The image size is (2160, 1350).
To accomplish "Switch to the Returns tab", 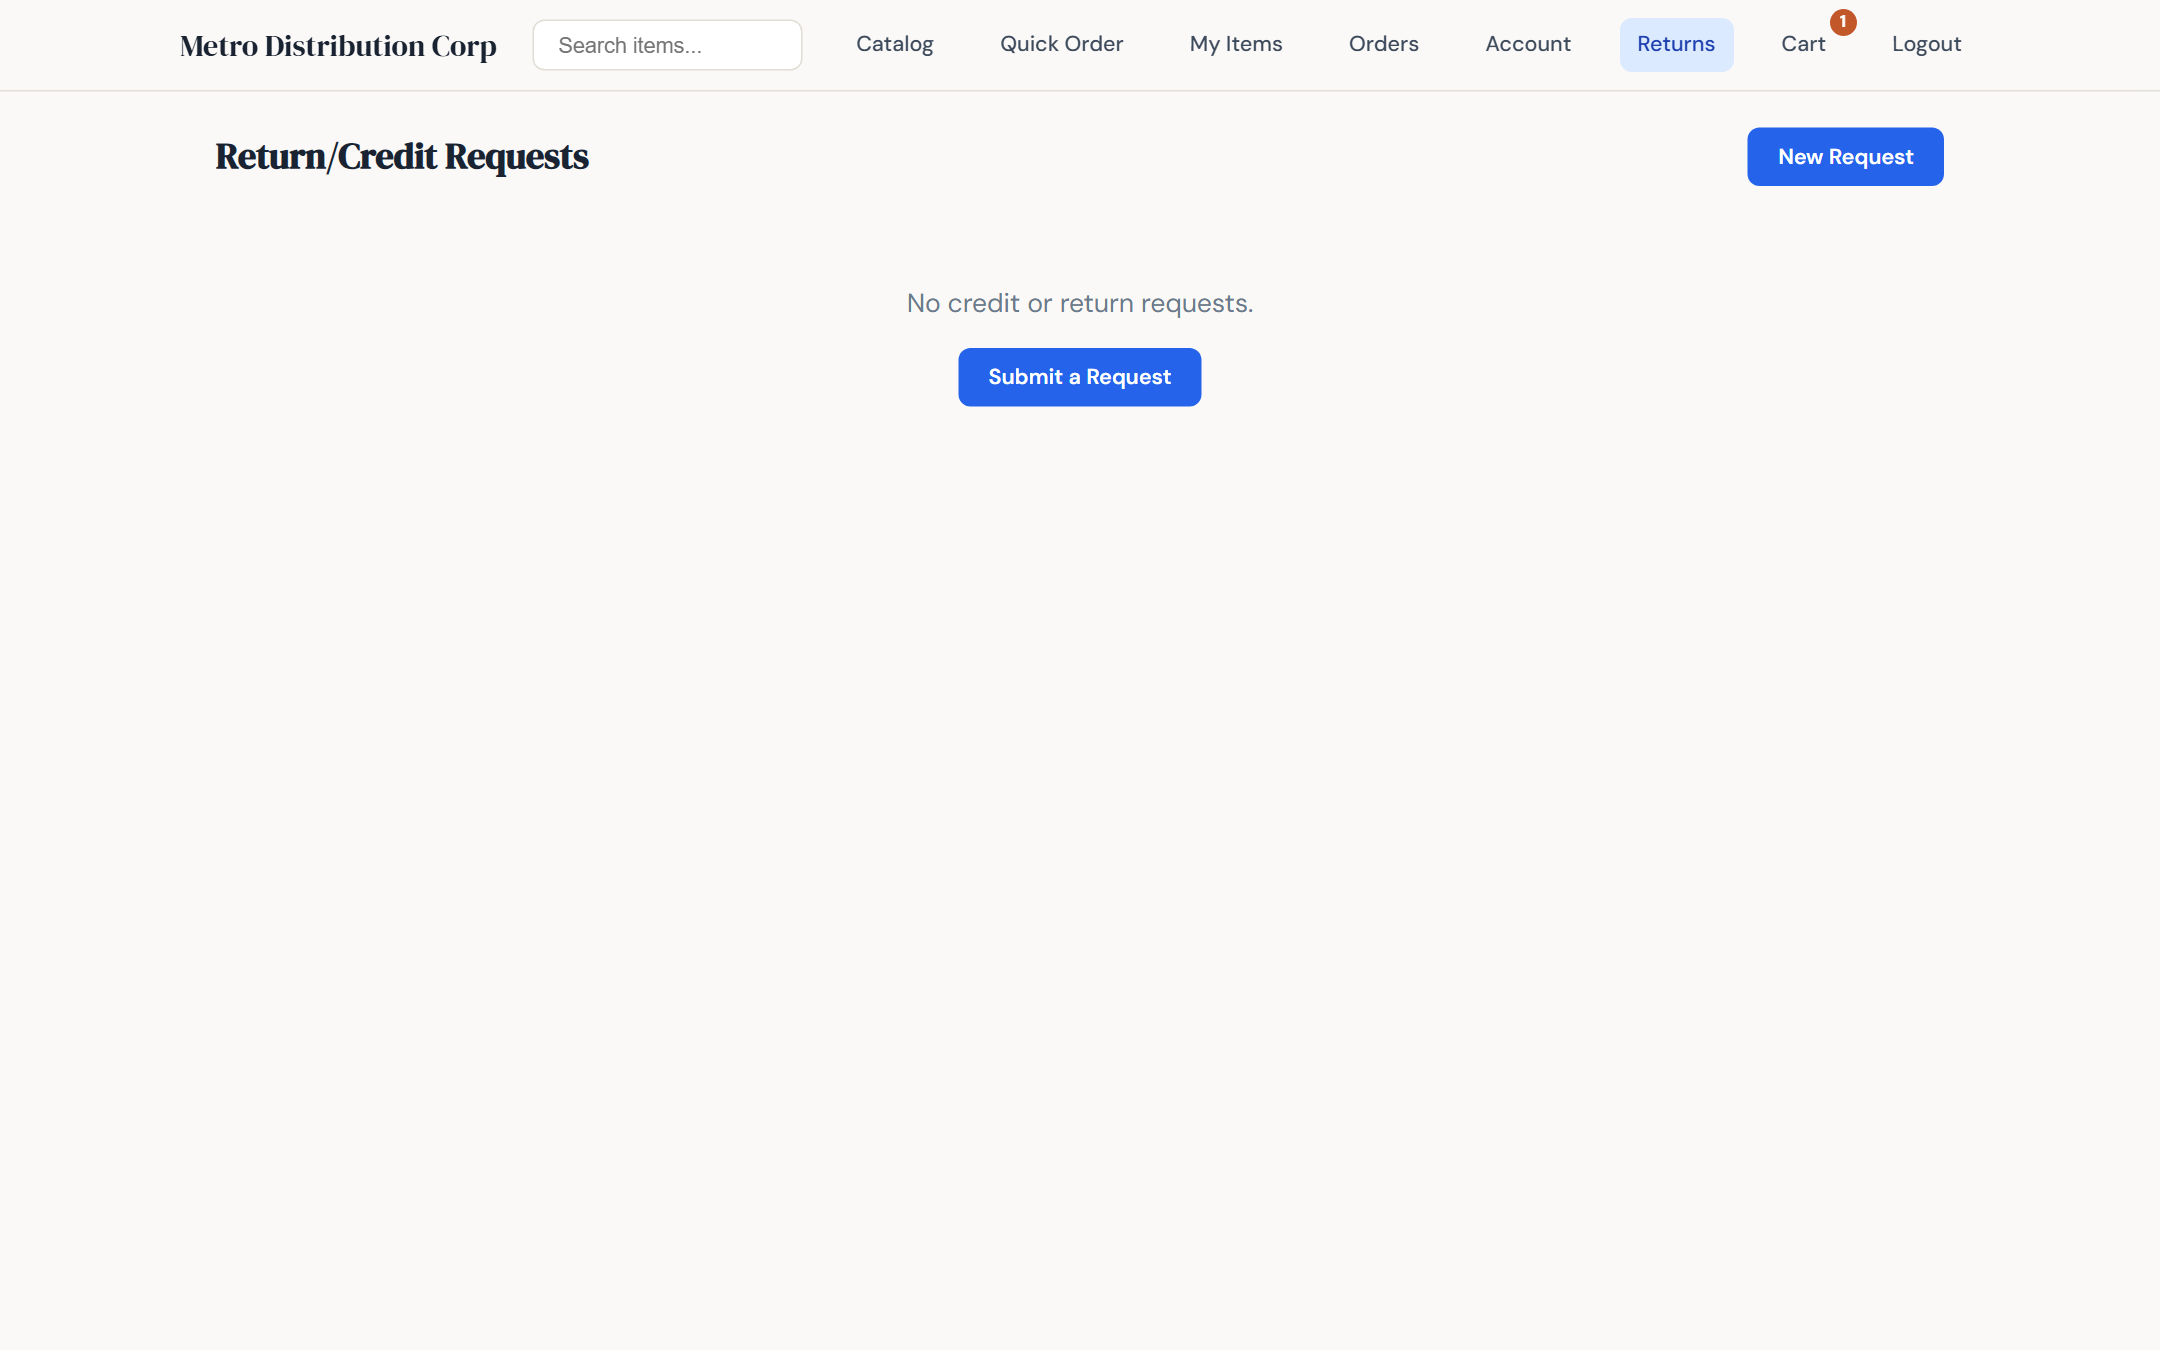I will [x=1675, y=44].
